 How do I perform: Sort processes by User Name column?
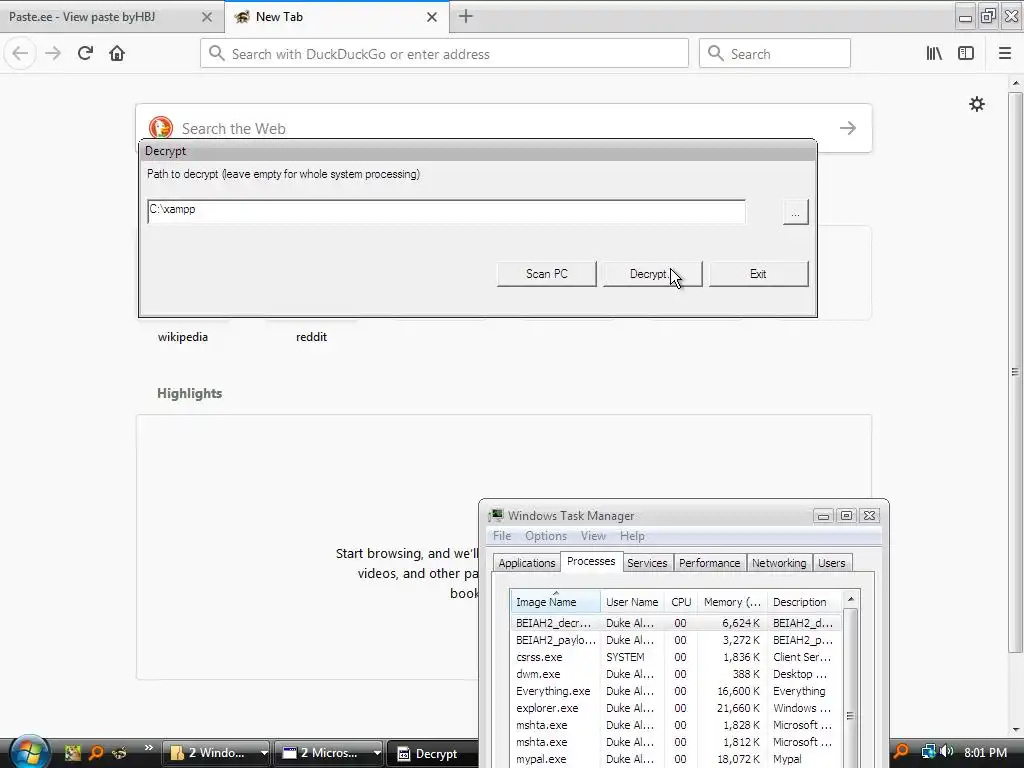[x=632, y=602]
